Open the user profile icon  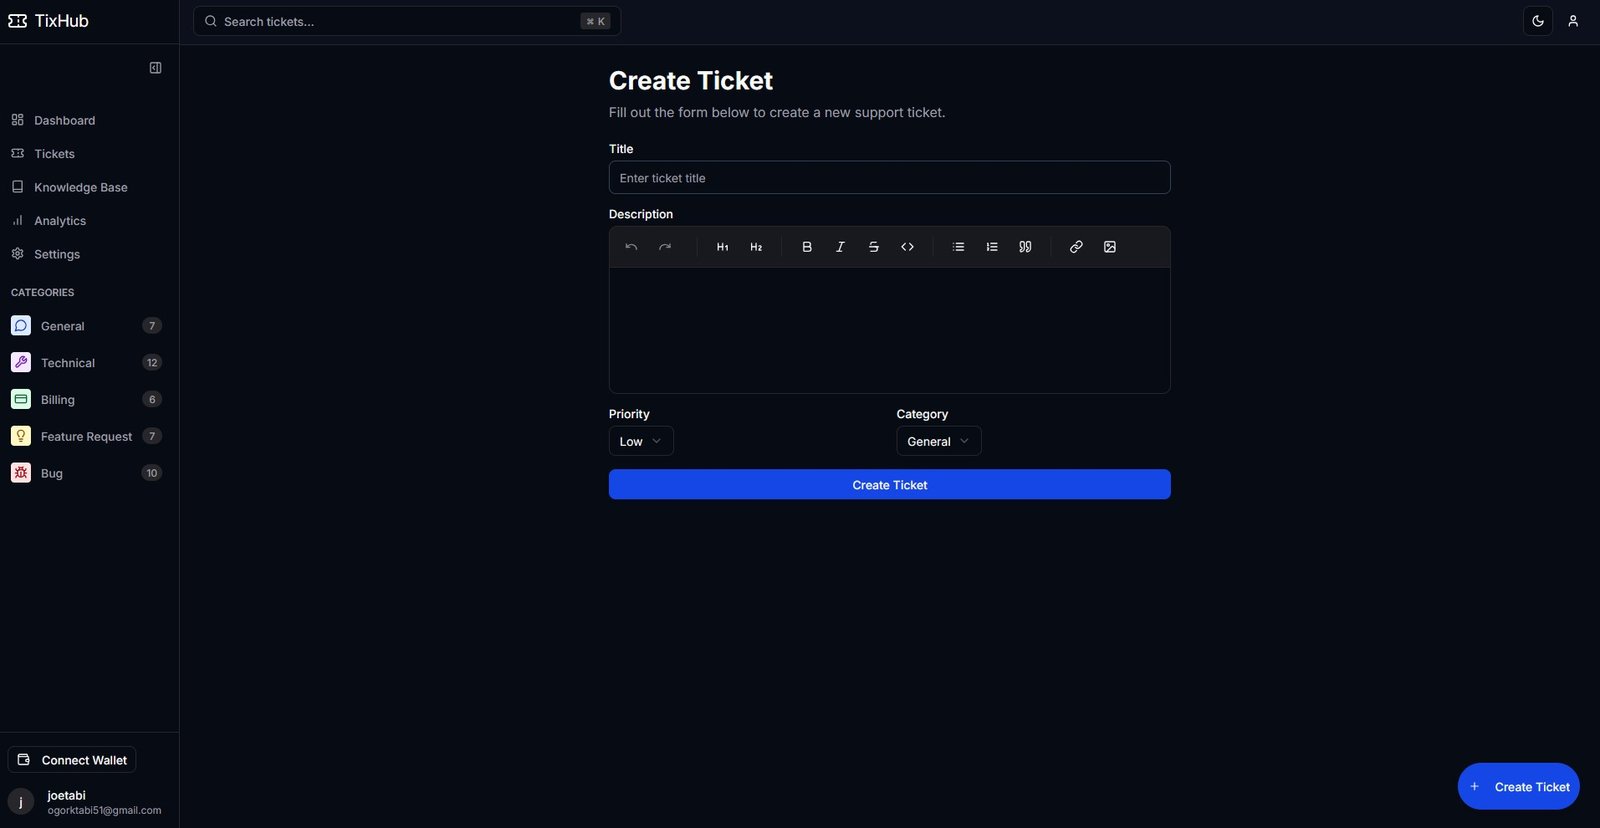click(1573, 21)
